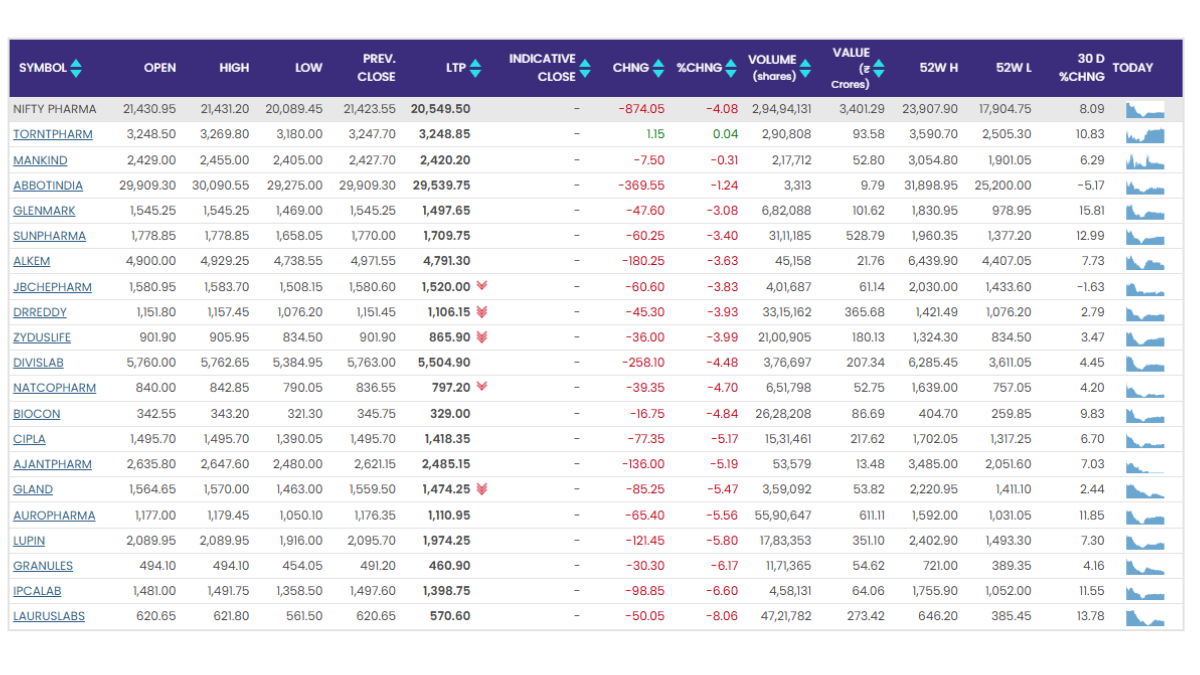Click red arrow icon beside NATCOPHARM LTP

pyautogui.click(x=483, y=387)
